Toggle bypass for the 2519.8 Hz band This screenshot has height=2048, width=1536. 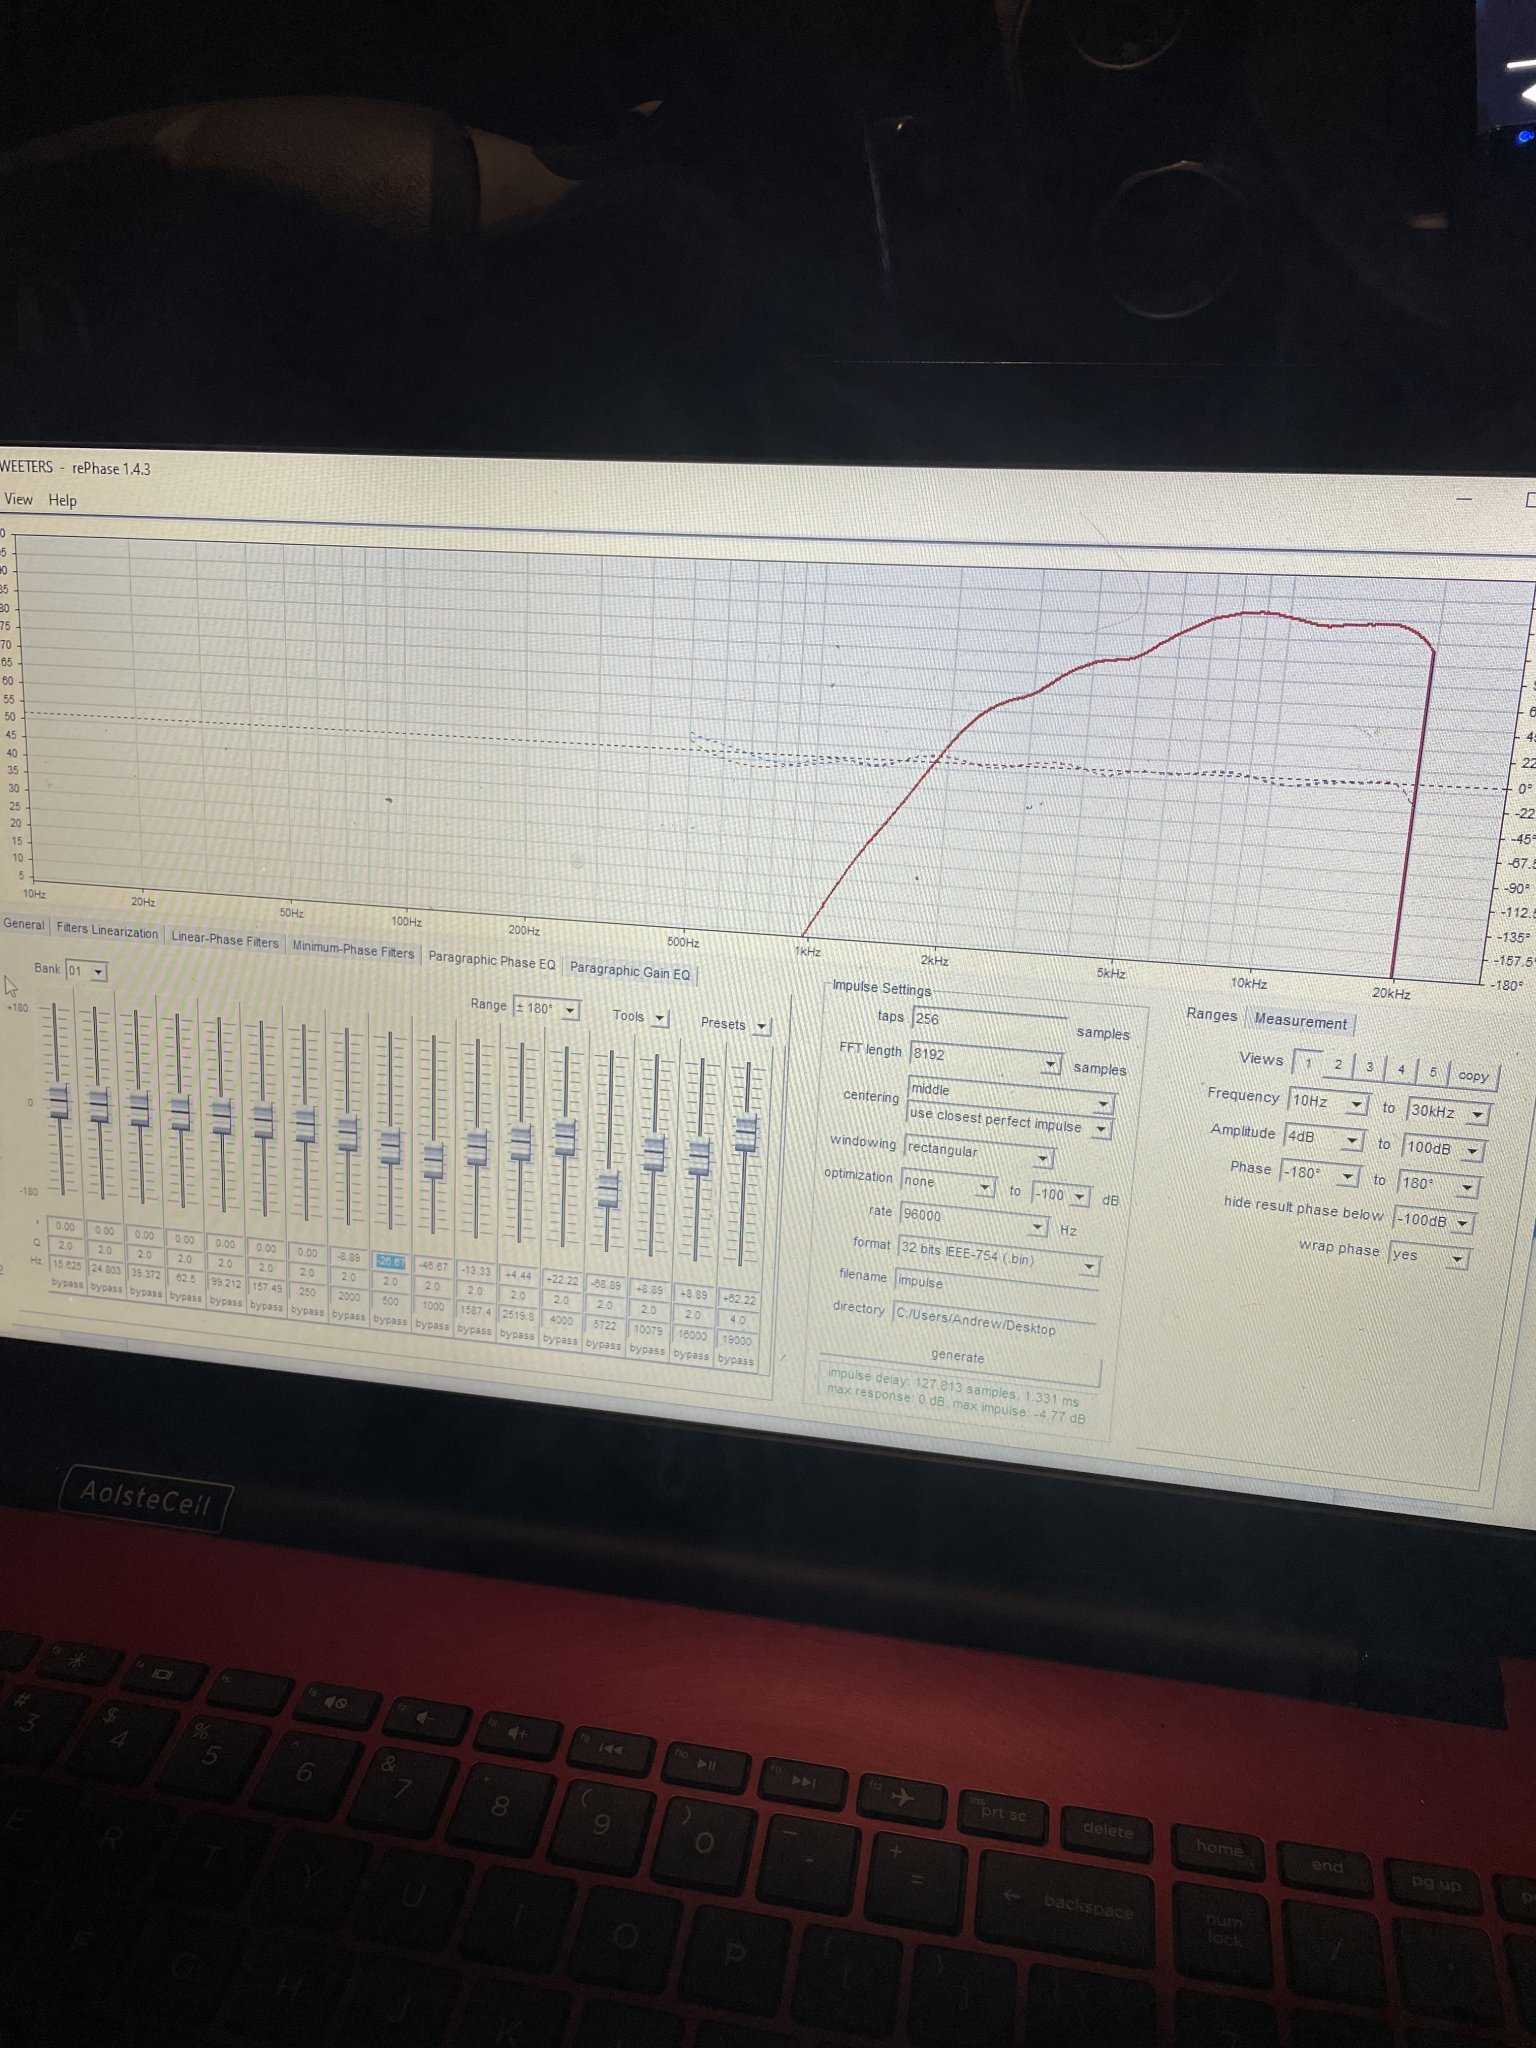click(517, 1335)
